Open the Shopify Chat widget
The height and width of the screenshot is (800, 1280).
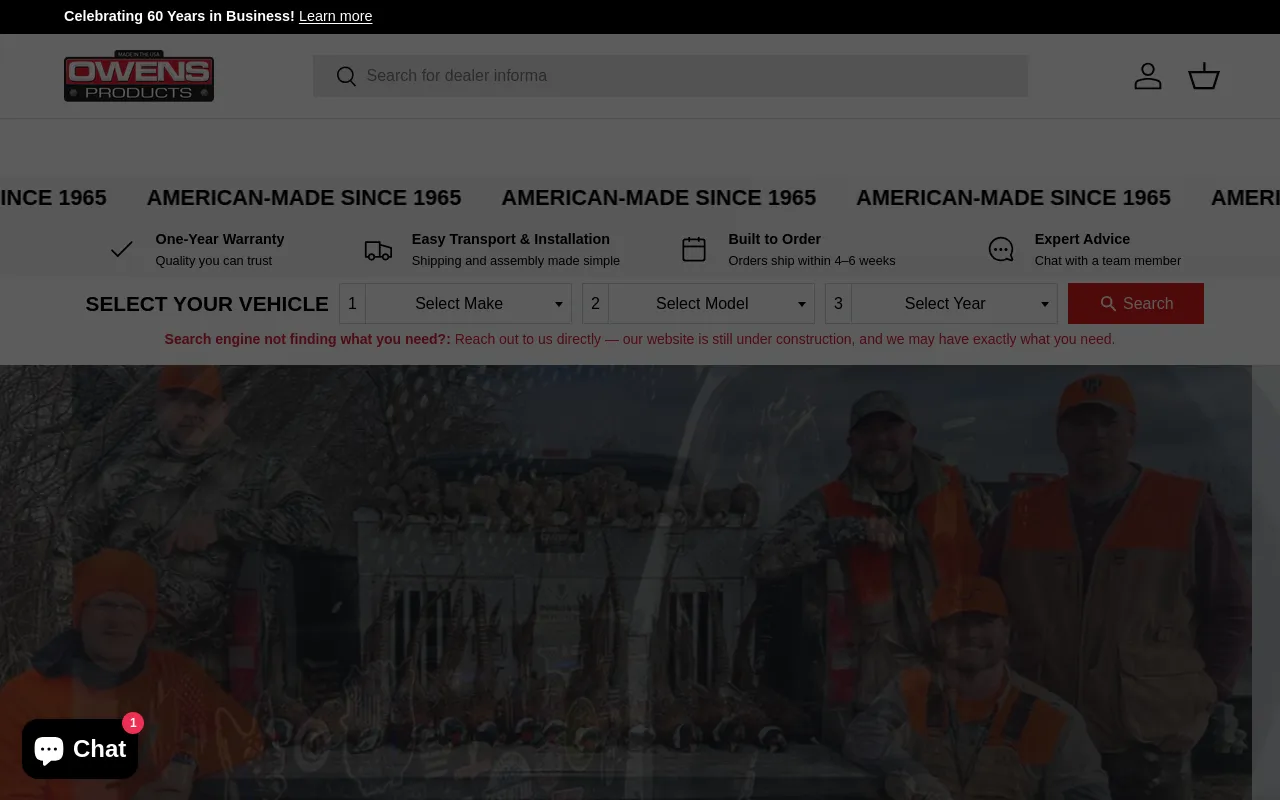(80, 749)
